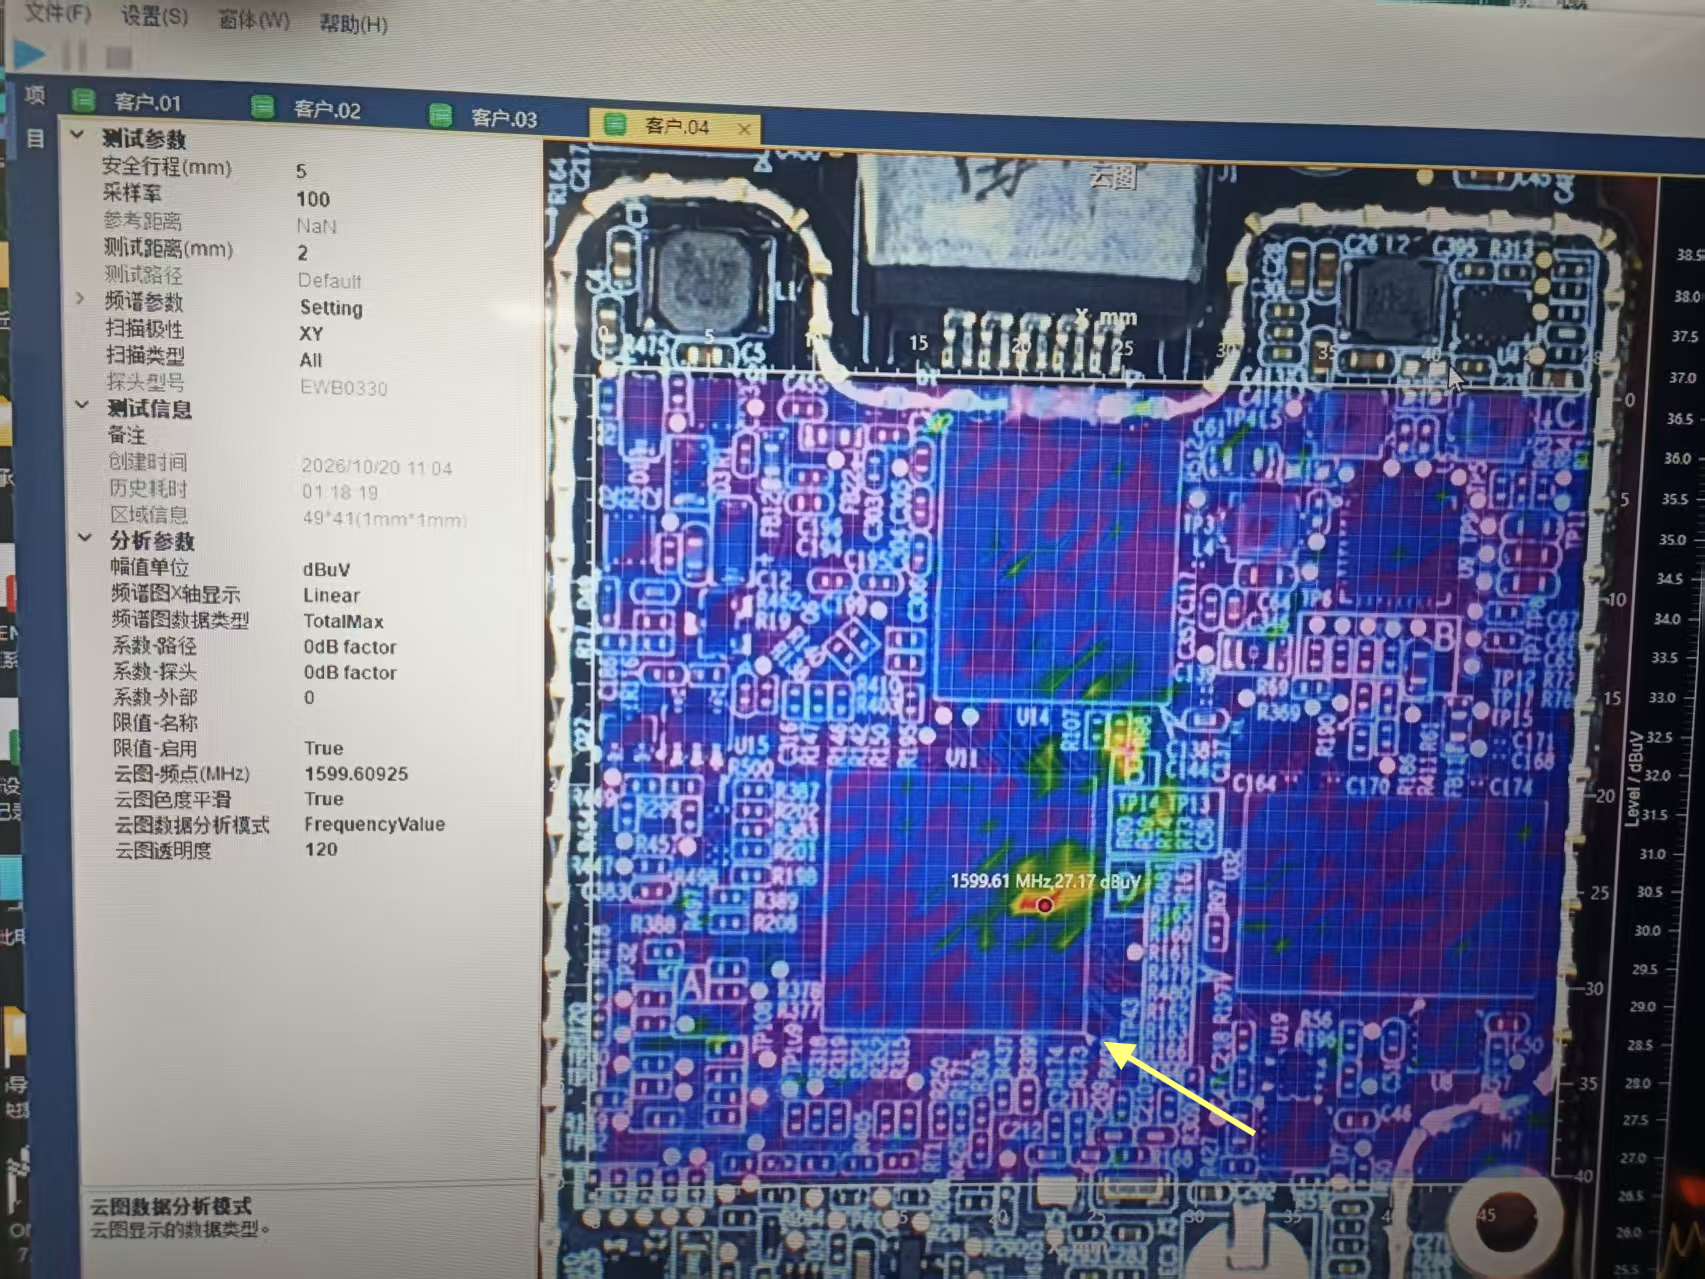Expand the 频谱参数 row
This screenshot has width=1705, height=1279.
80,299
